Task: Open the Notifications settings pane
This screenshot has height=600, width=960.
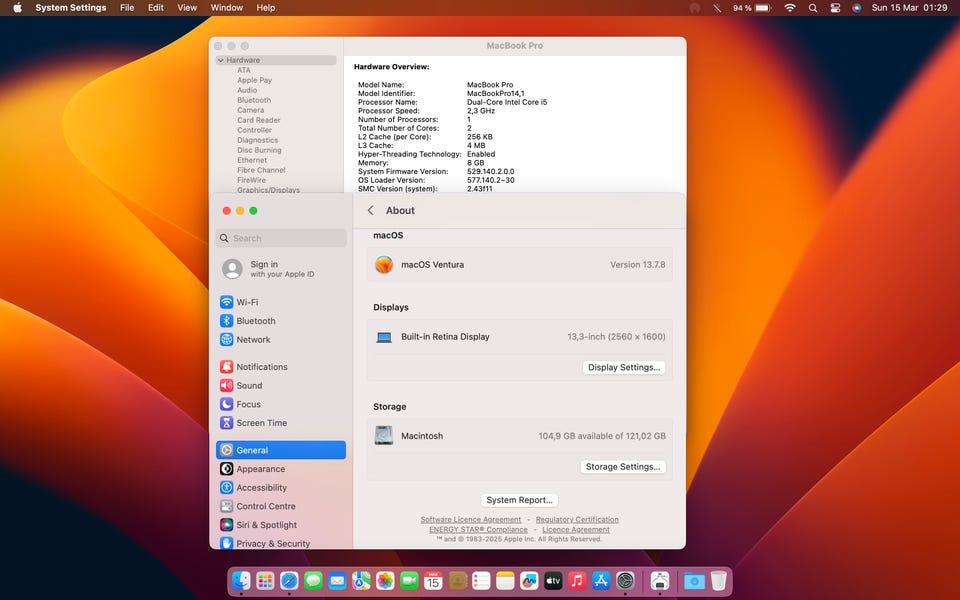Action: (x=261, y=367)
